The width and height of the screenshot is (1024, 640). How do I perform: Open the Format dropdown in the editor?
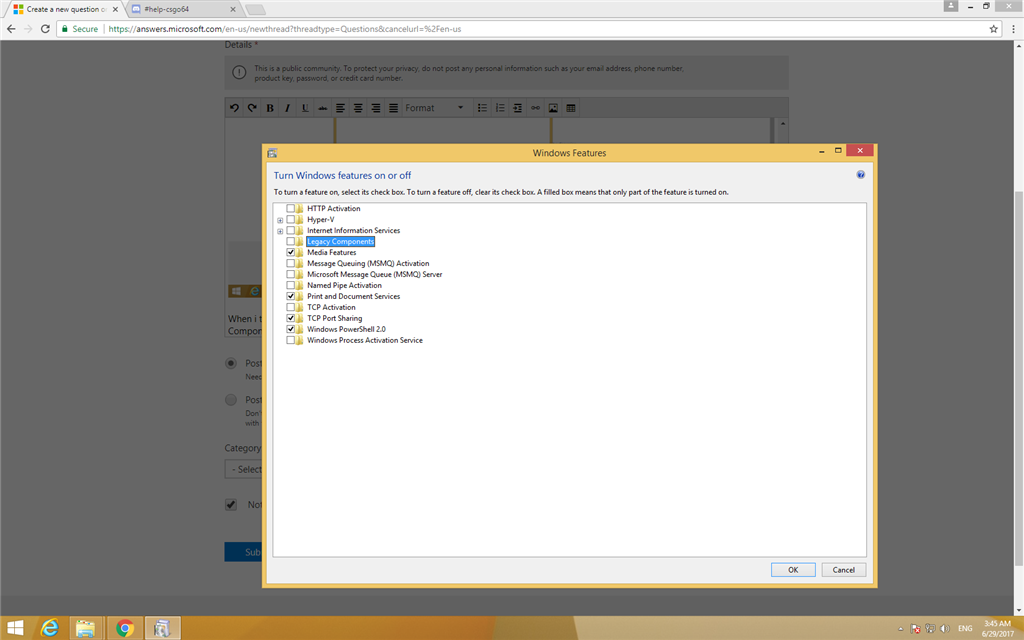(435, 108)
